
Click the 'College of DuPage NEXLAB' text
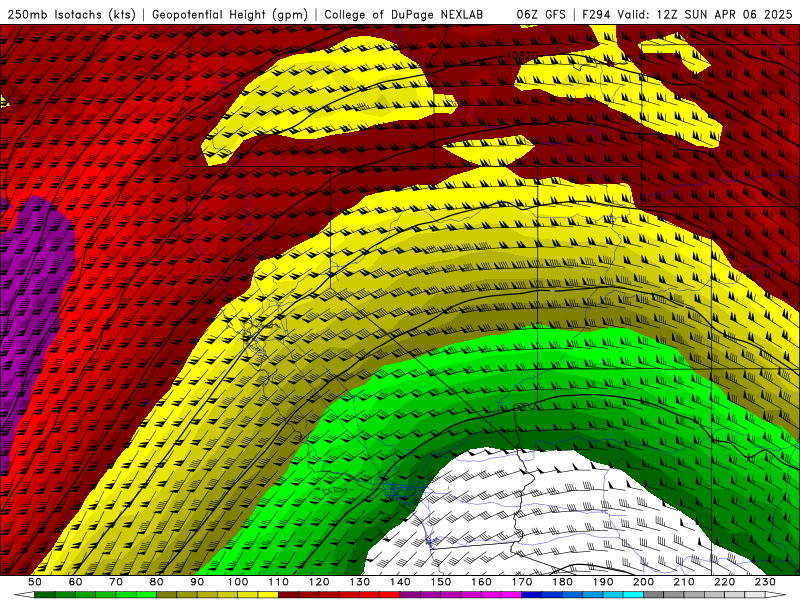coord(404,14)
